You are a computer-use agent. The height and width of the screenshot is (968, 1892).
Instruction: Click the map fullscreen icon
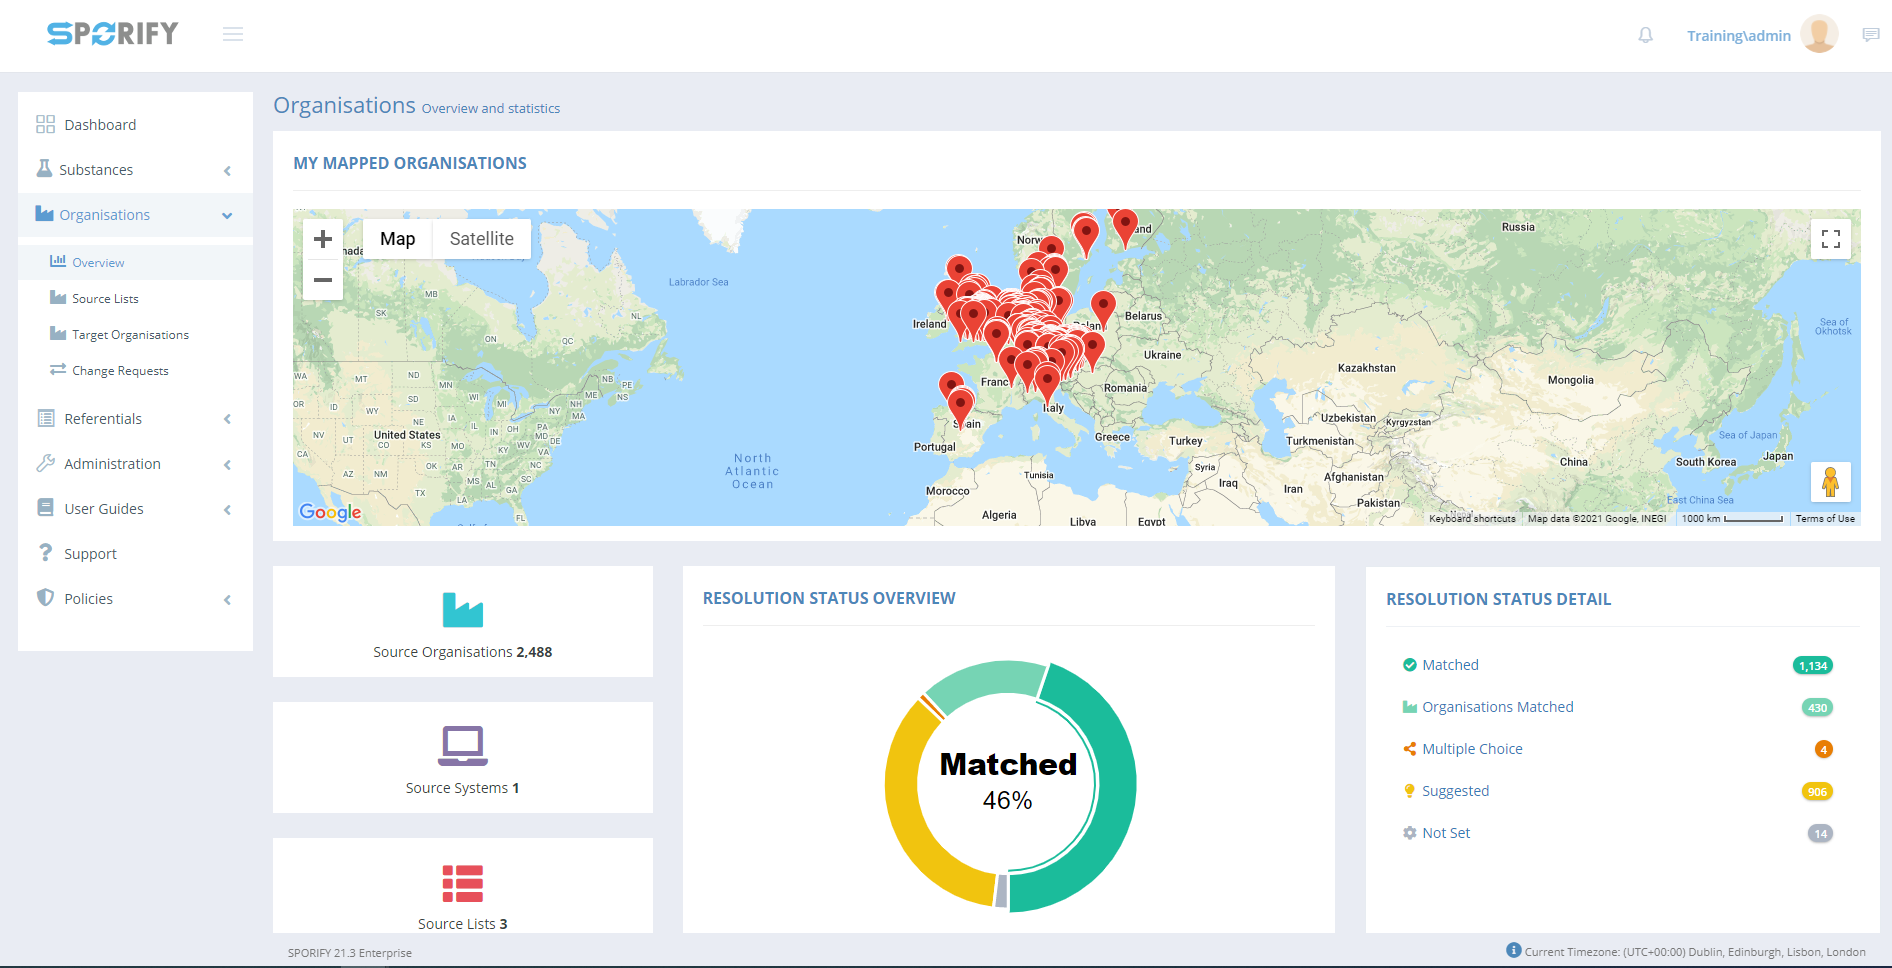pyautogui.click(x=1830, y=239)
